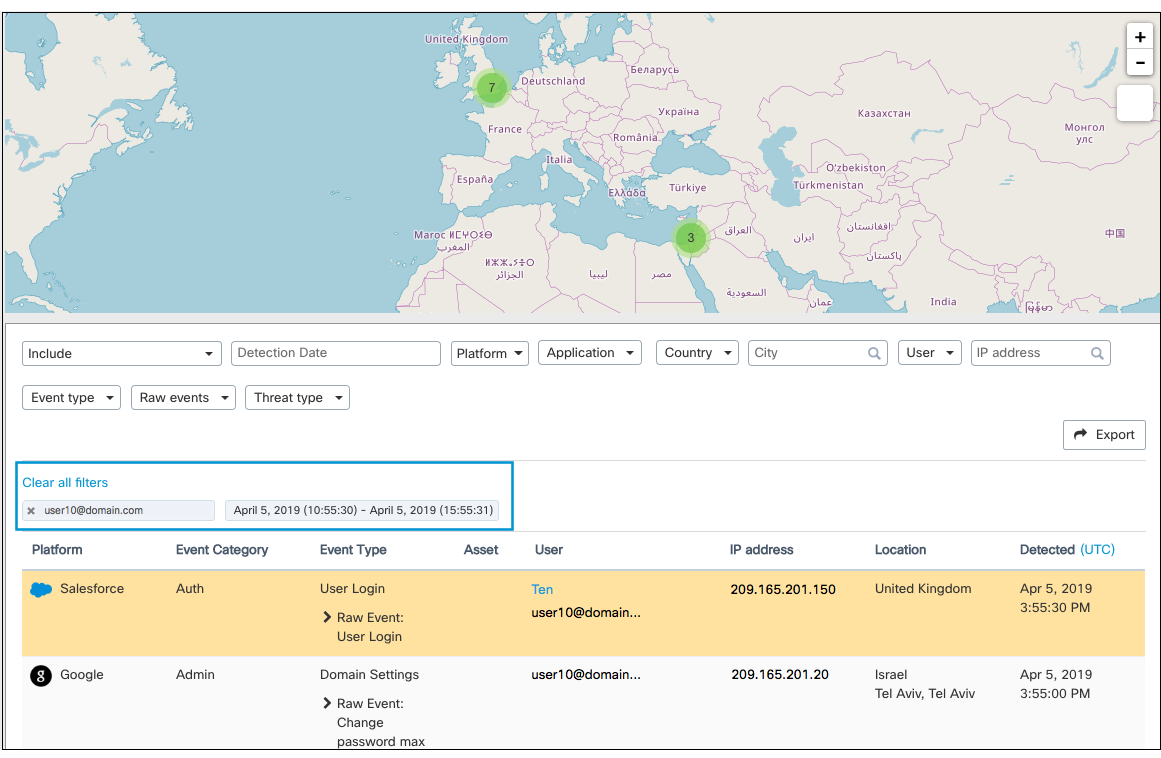The height and width of the screenshot is (758, 1161).
Task: Click the Detection Date input field
Action: (335, 353)
